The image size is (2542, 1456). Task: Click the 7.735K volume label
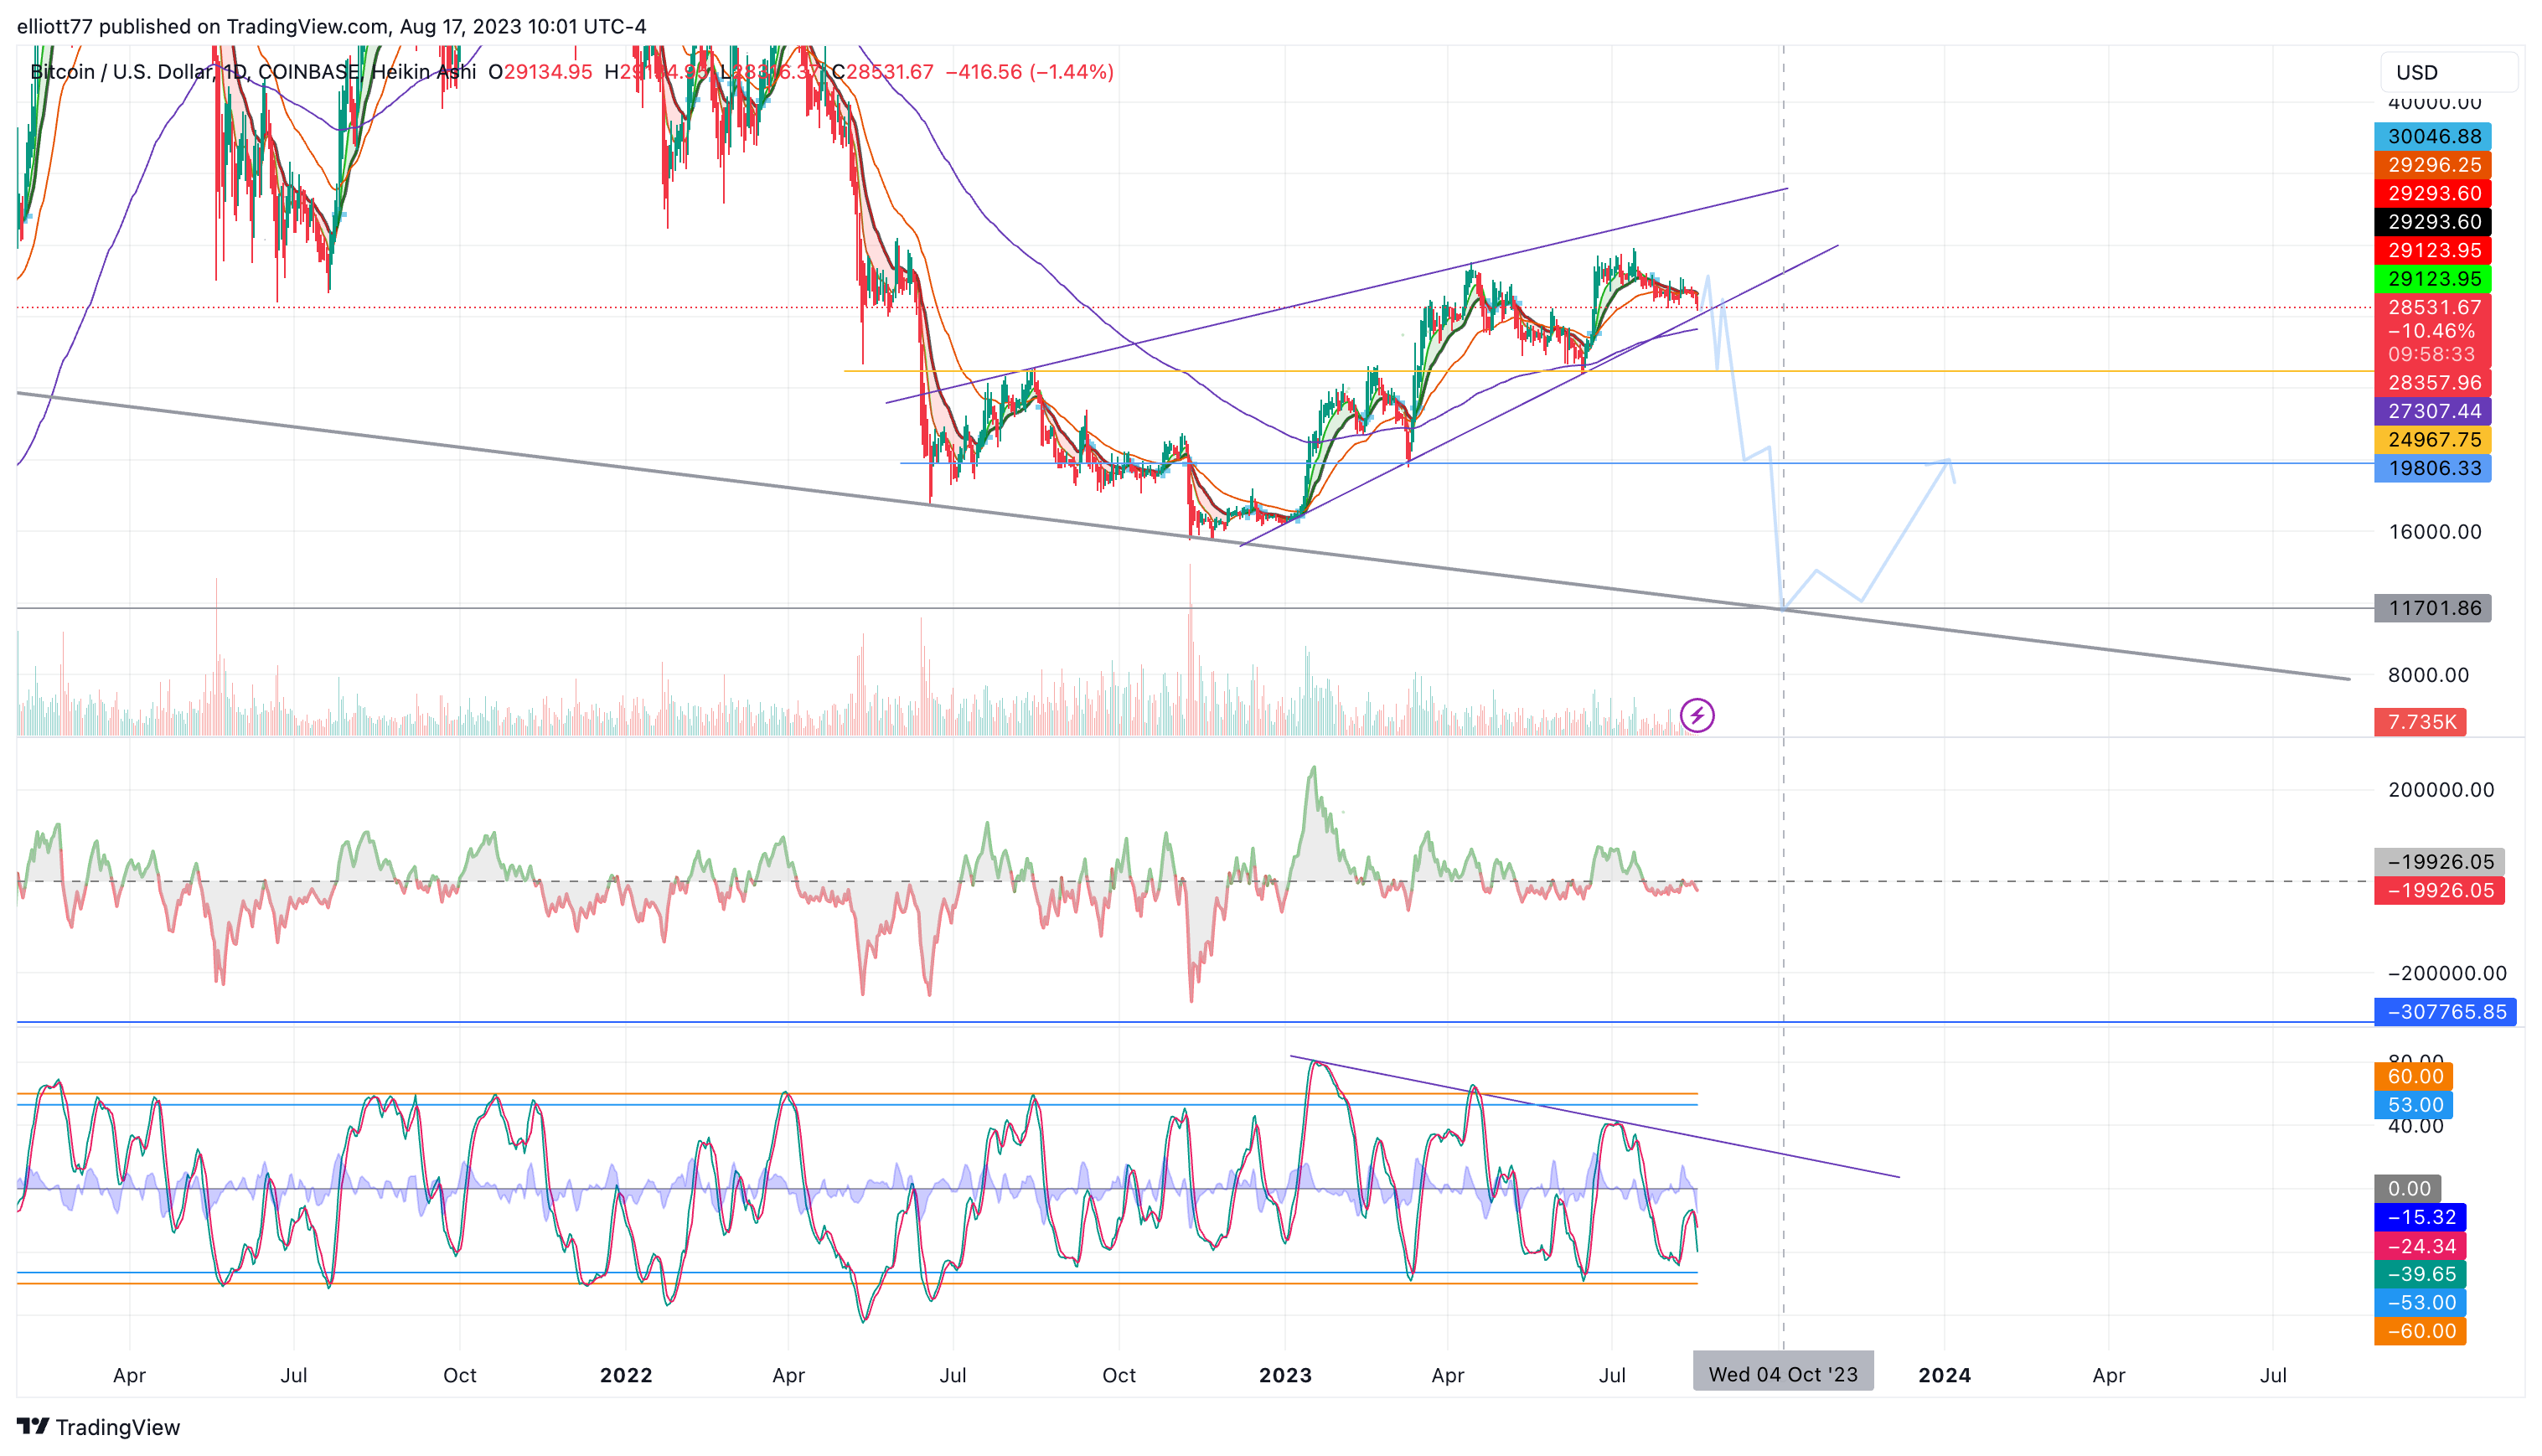(2420, 721)
